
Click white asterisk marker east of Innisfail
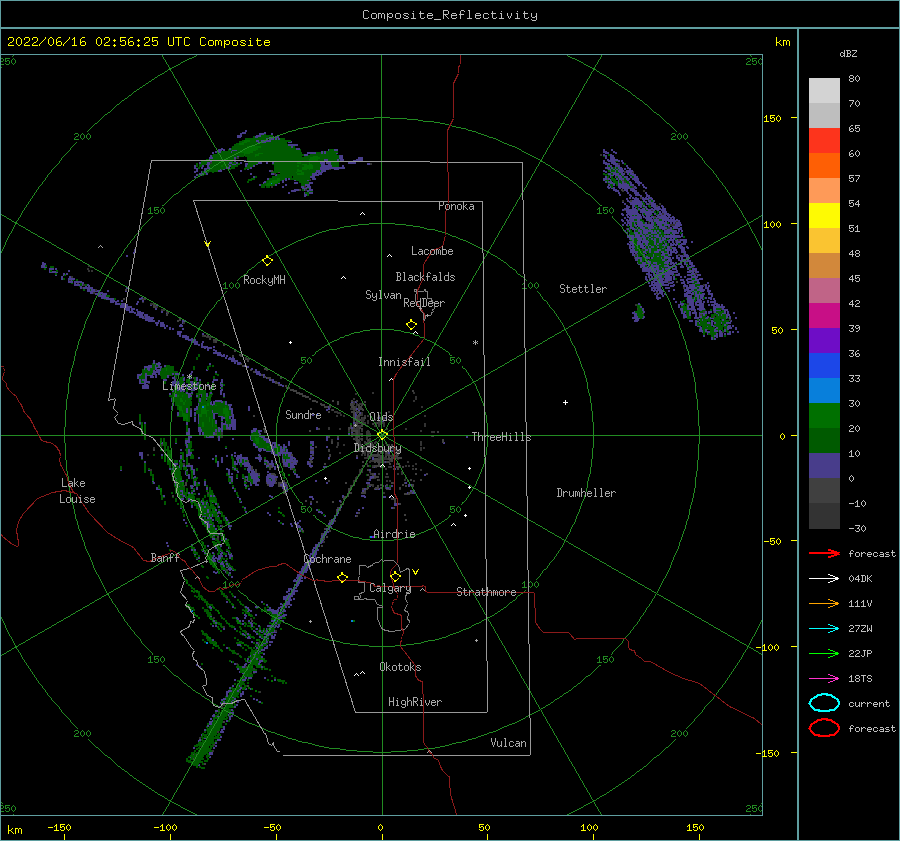pos(475,343)
